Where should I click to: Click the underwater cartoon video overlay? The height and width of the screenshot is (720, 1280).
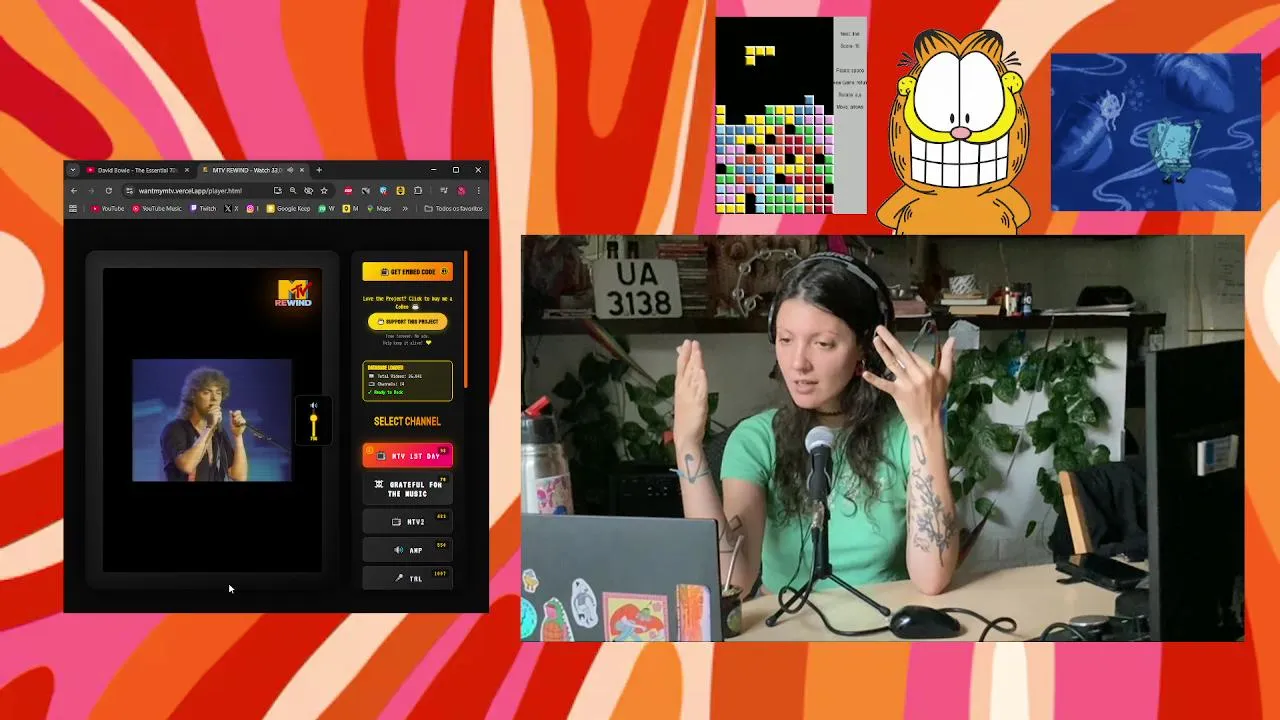coord(1155,131)
